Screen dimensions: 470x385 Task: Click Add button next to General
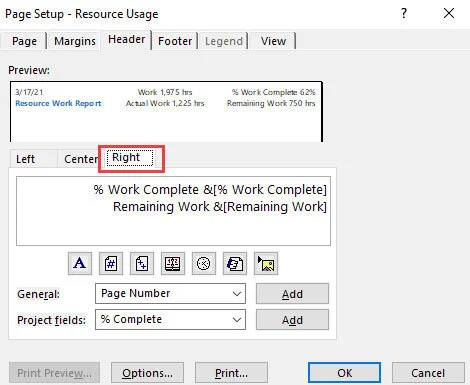pos(292,294)
